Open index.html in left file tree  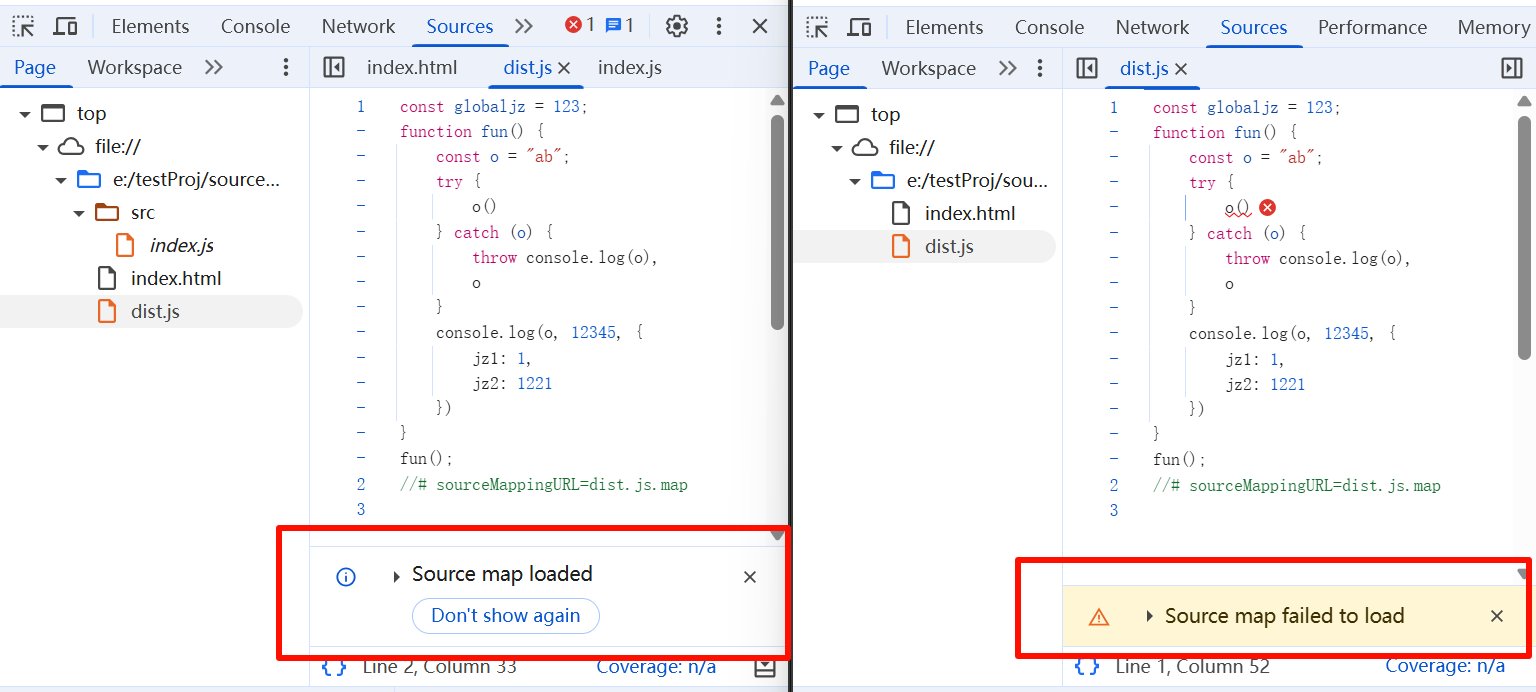coord(176,278)
